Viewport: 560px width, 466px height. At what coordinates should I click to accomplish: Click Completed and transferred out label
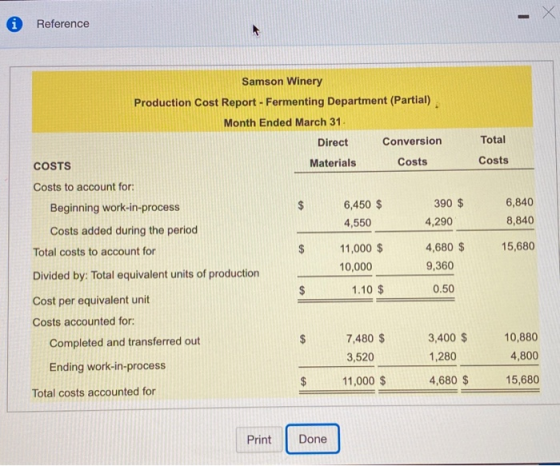pyautogui.click(x=125, y=342)
